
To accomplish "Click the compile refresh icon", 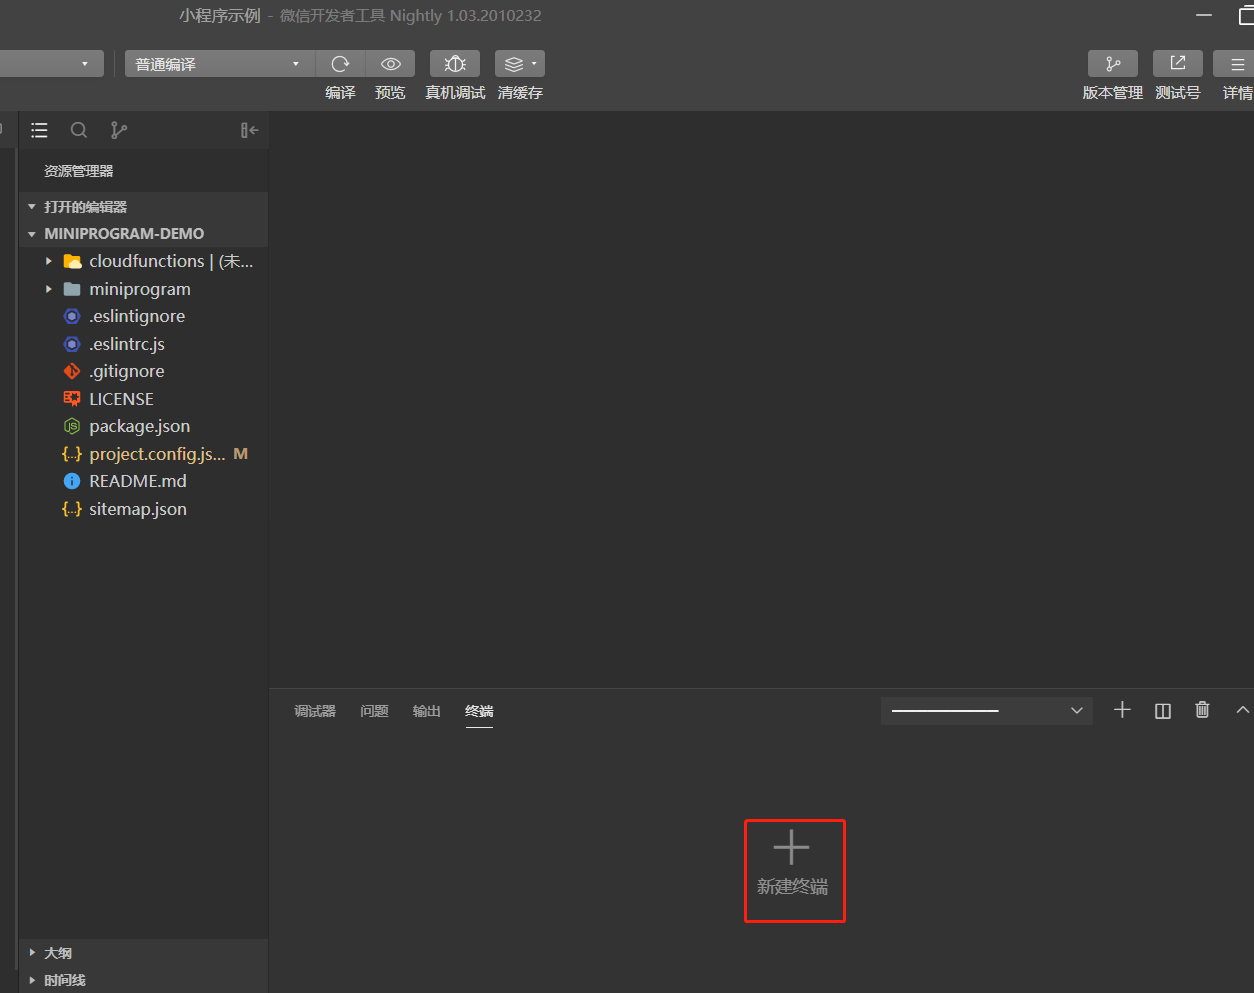I will pos(340,64).
